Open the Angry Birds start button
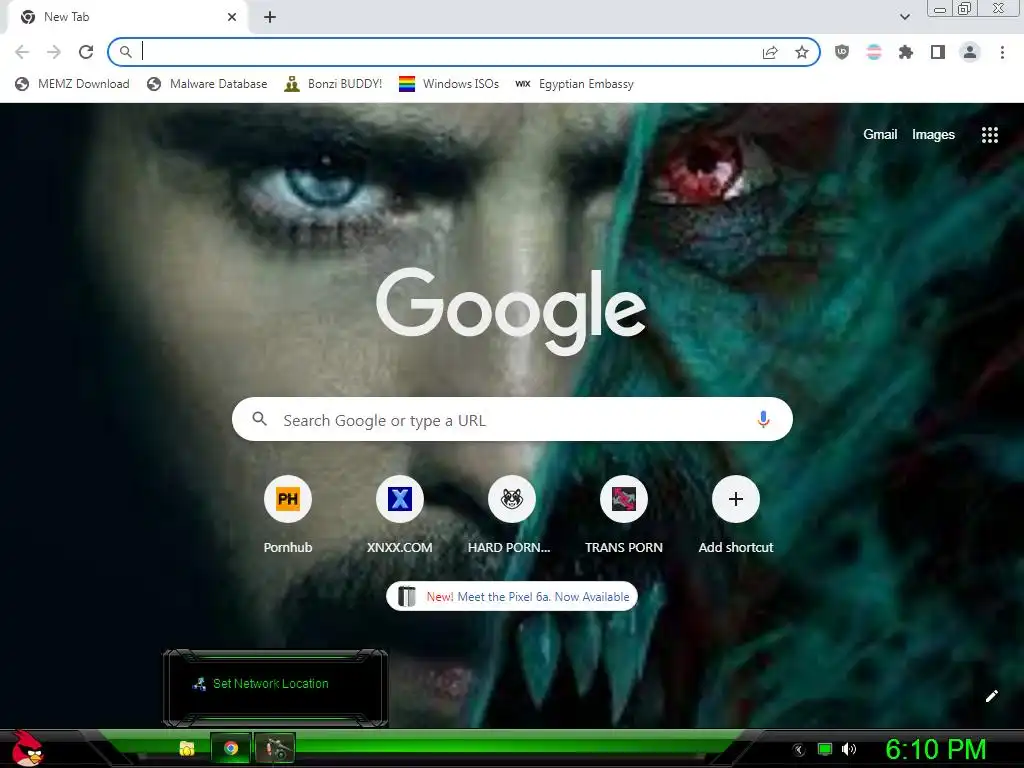 click(x=27, y=748)
